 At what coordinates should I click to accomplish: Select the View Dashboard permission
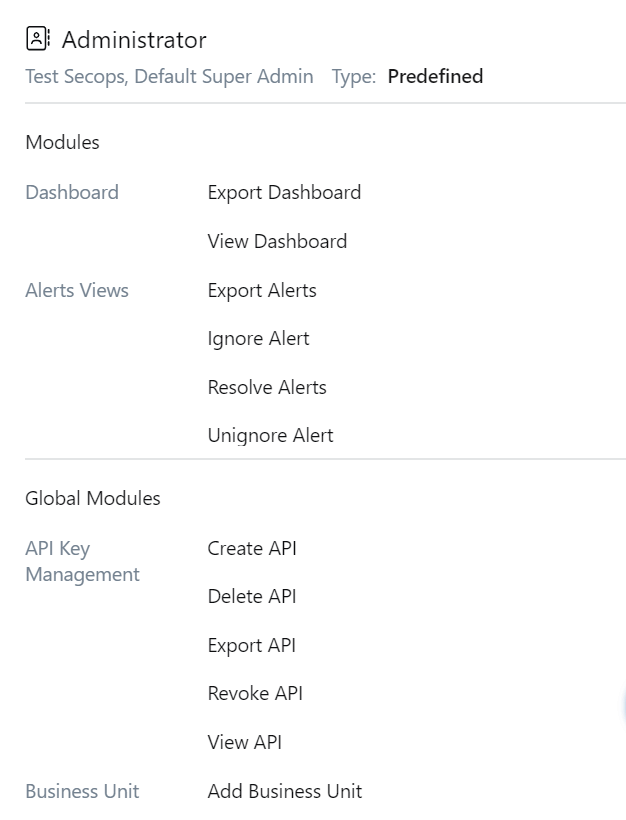(x=277, y=241)
